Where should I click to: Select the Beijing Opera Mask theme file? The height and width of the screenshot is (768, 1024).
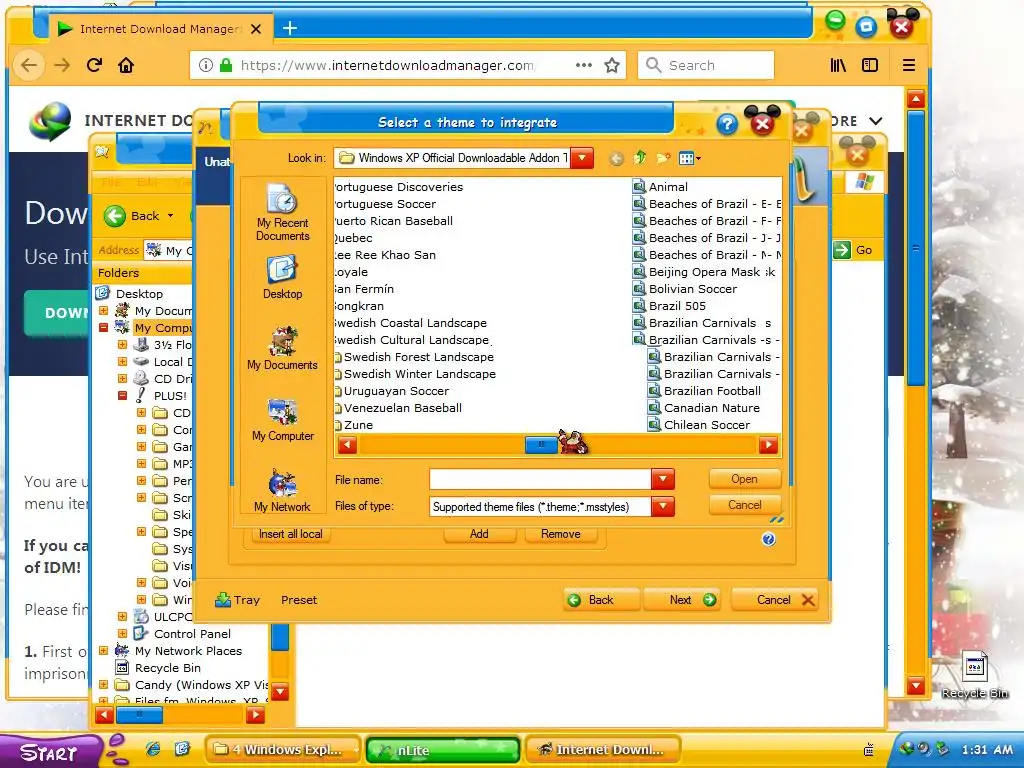[x=704, y=272]
